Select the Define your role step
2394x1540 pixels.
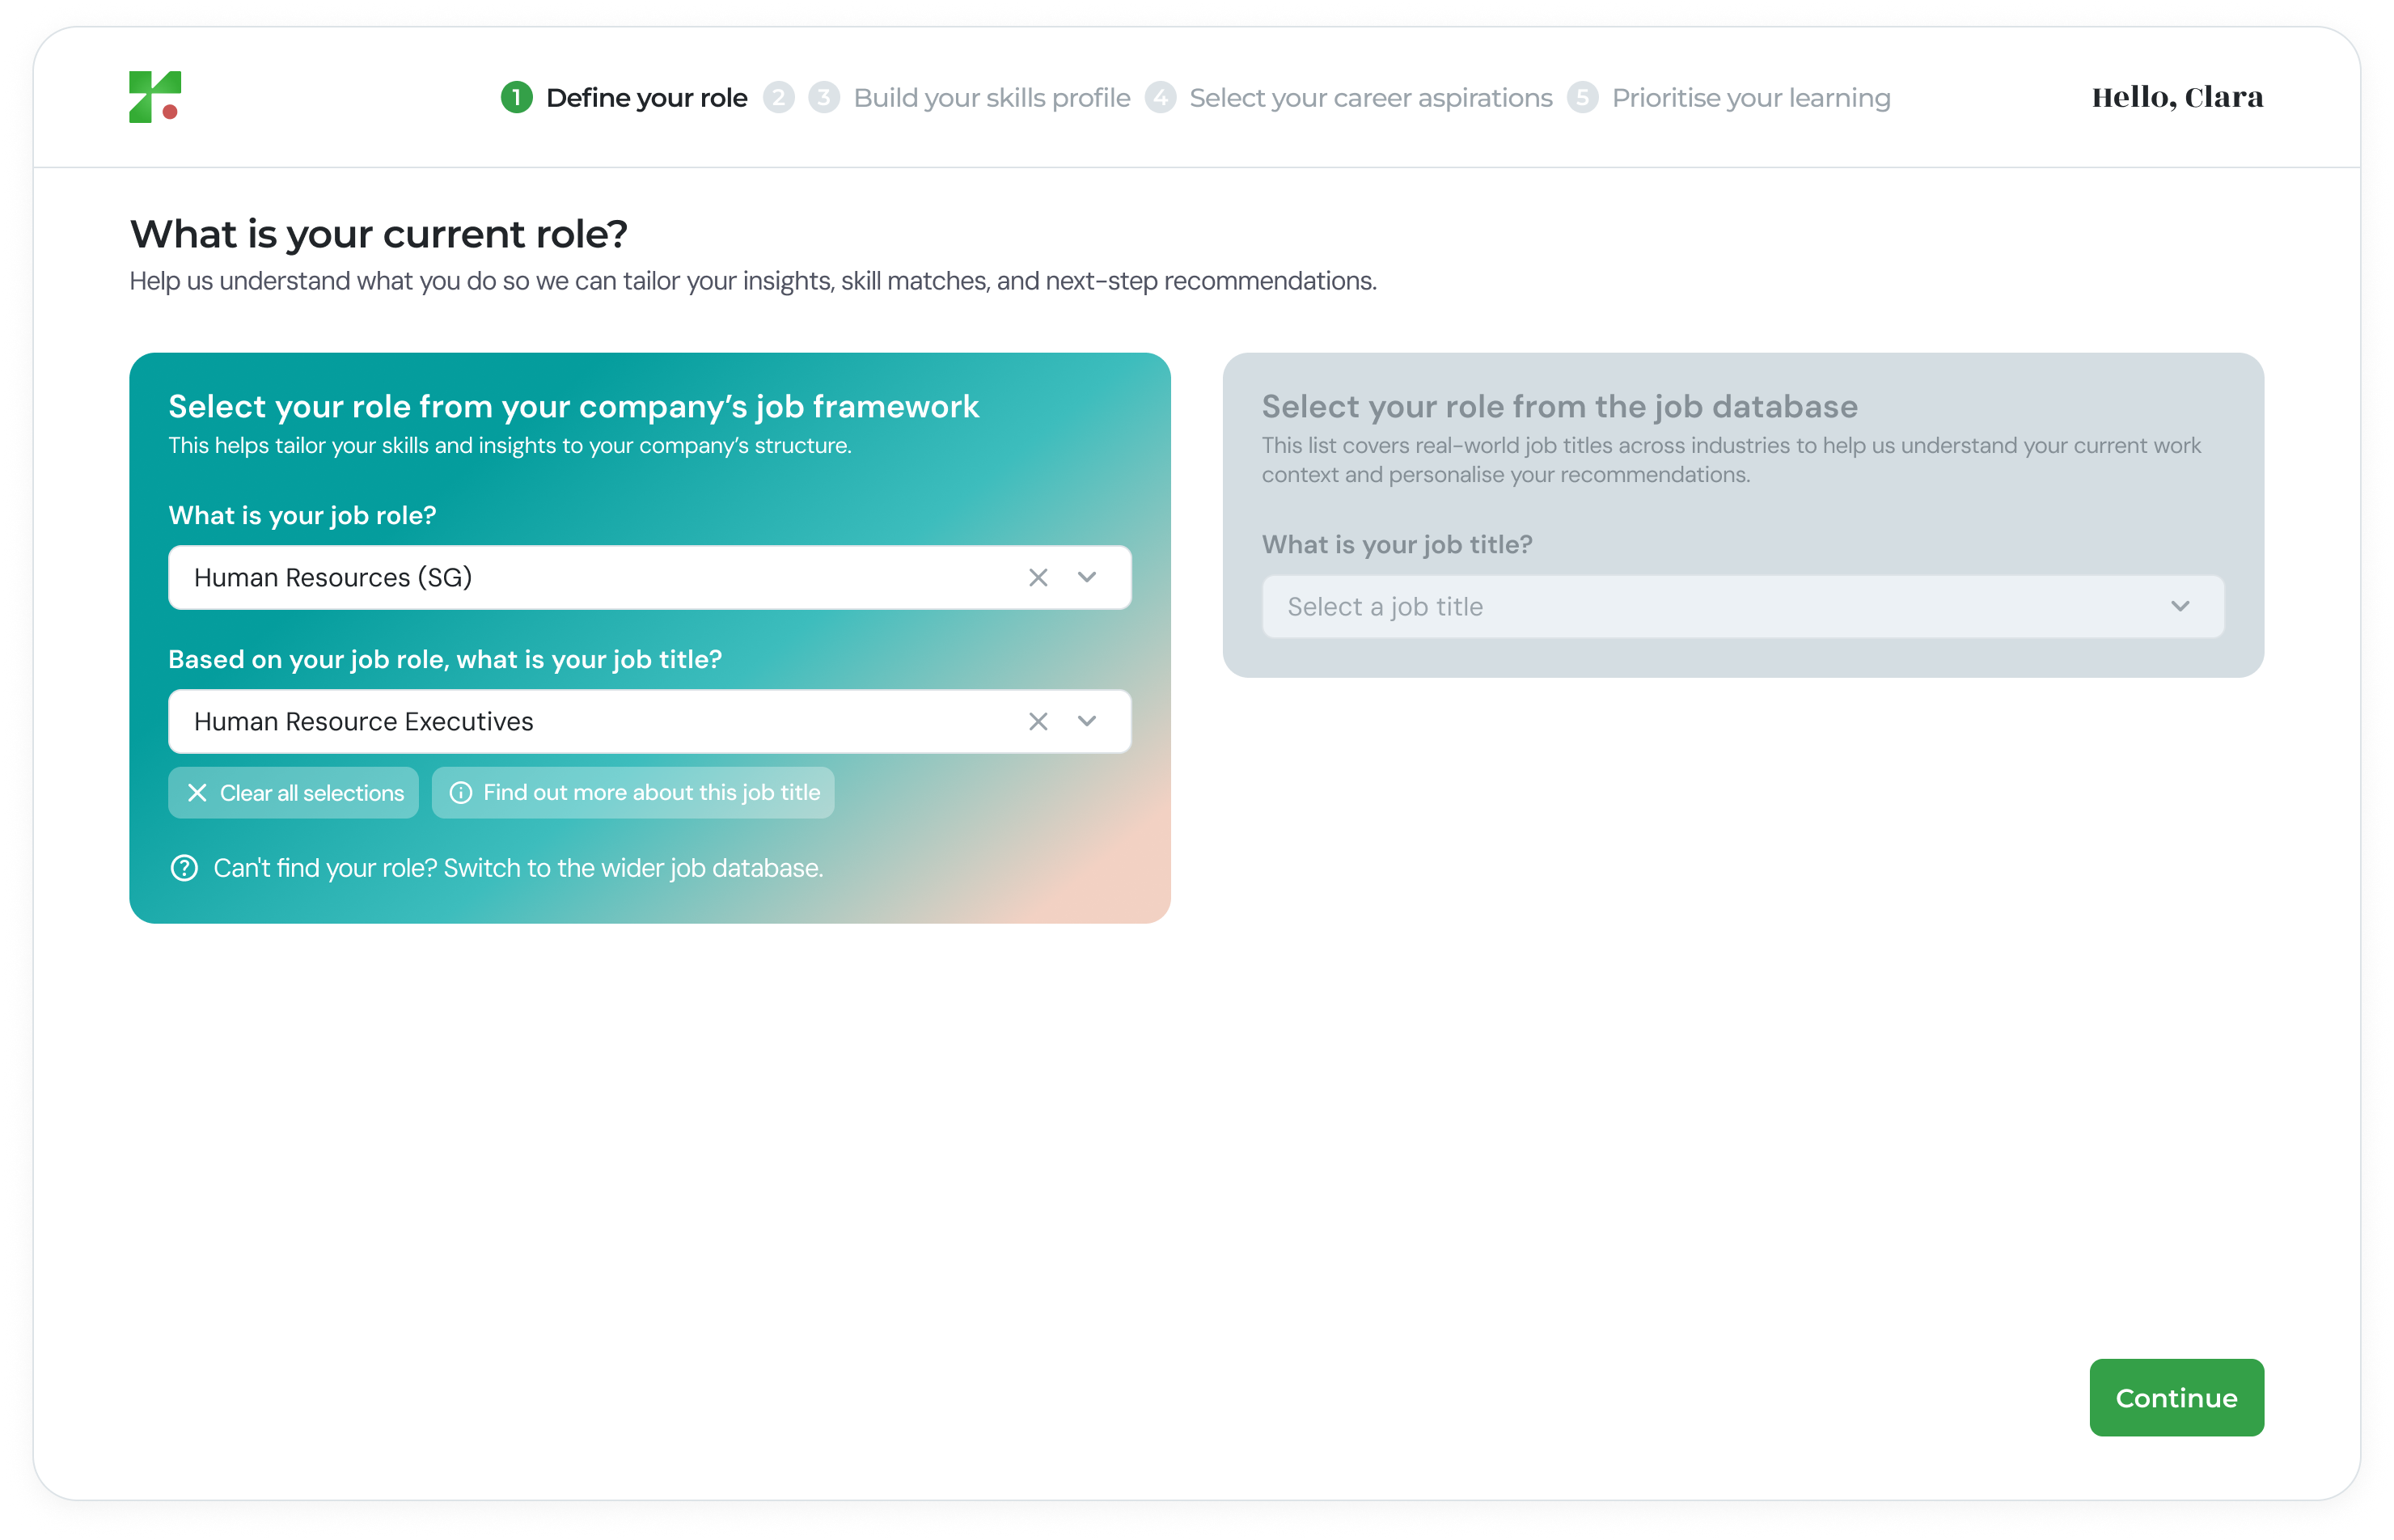[646, 97]
